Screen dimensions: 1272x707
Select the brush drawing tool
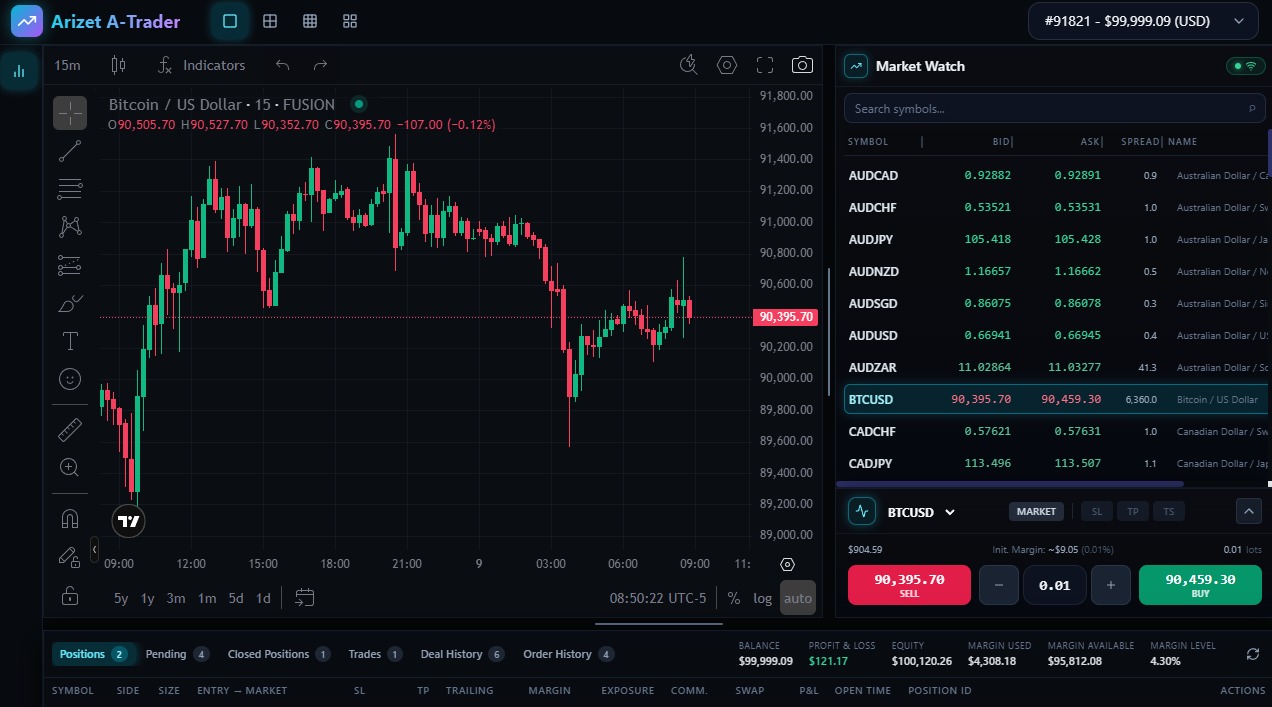pyautogui.click(x=69, y=303)
